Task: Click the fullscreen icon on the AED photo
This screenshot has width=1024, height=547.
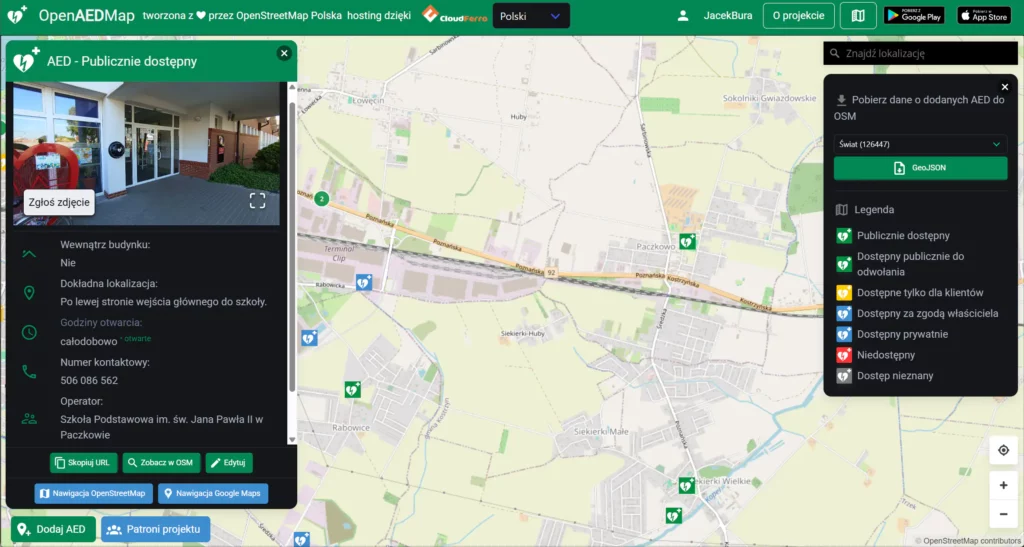Action: pos(257,201)
